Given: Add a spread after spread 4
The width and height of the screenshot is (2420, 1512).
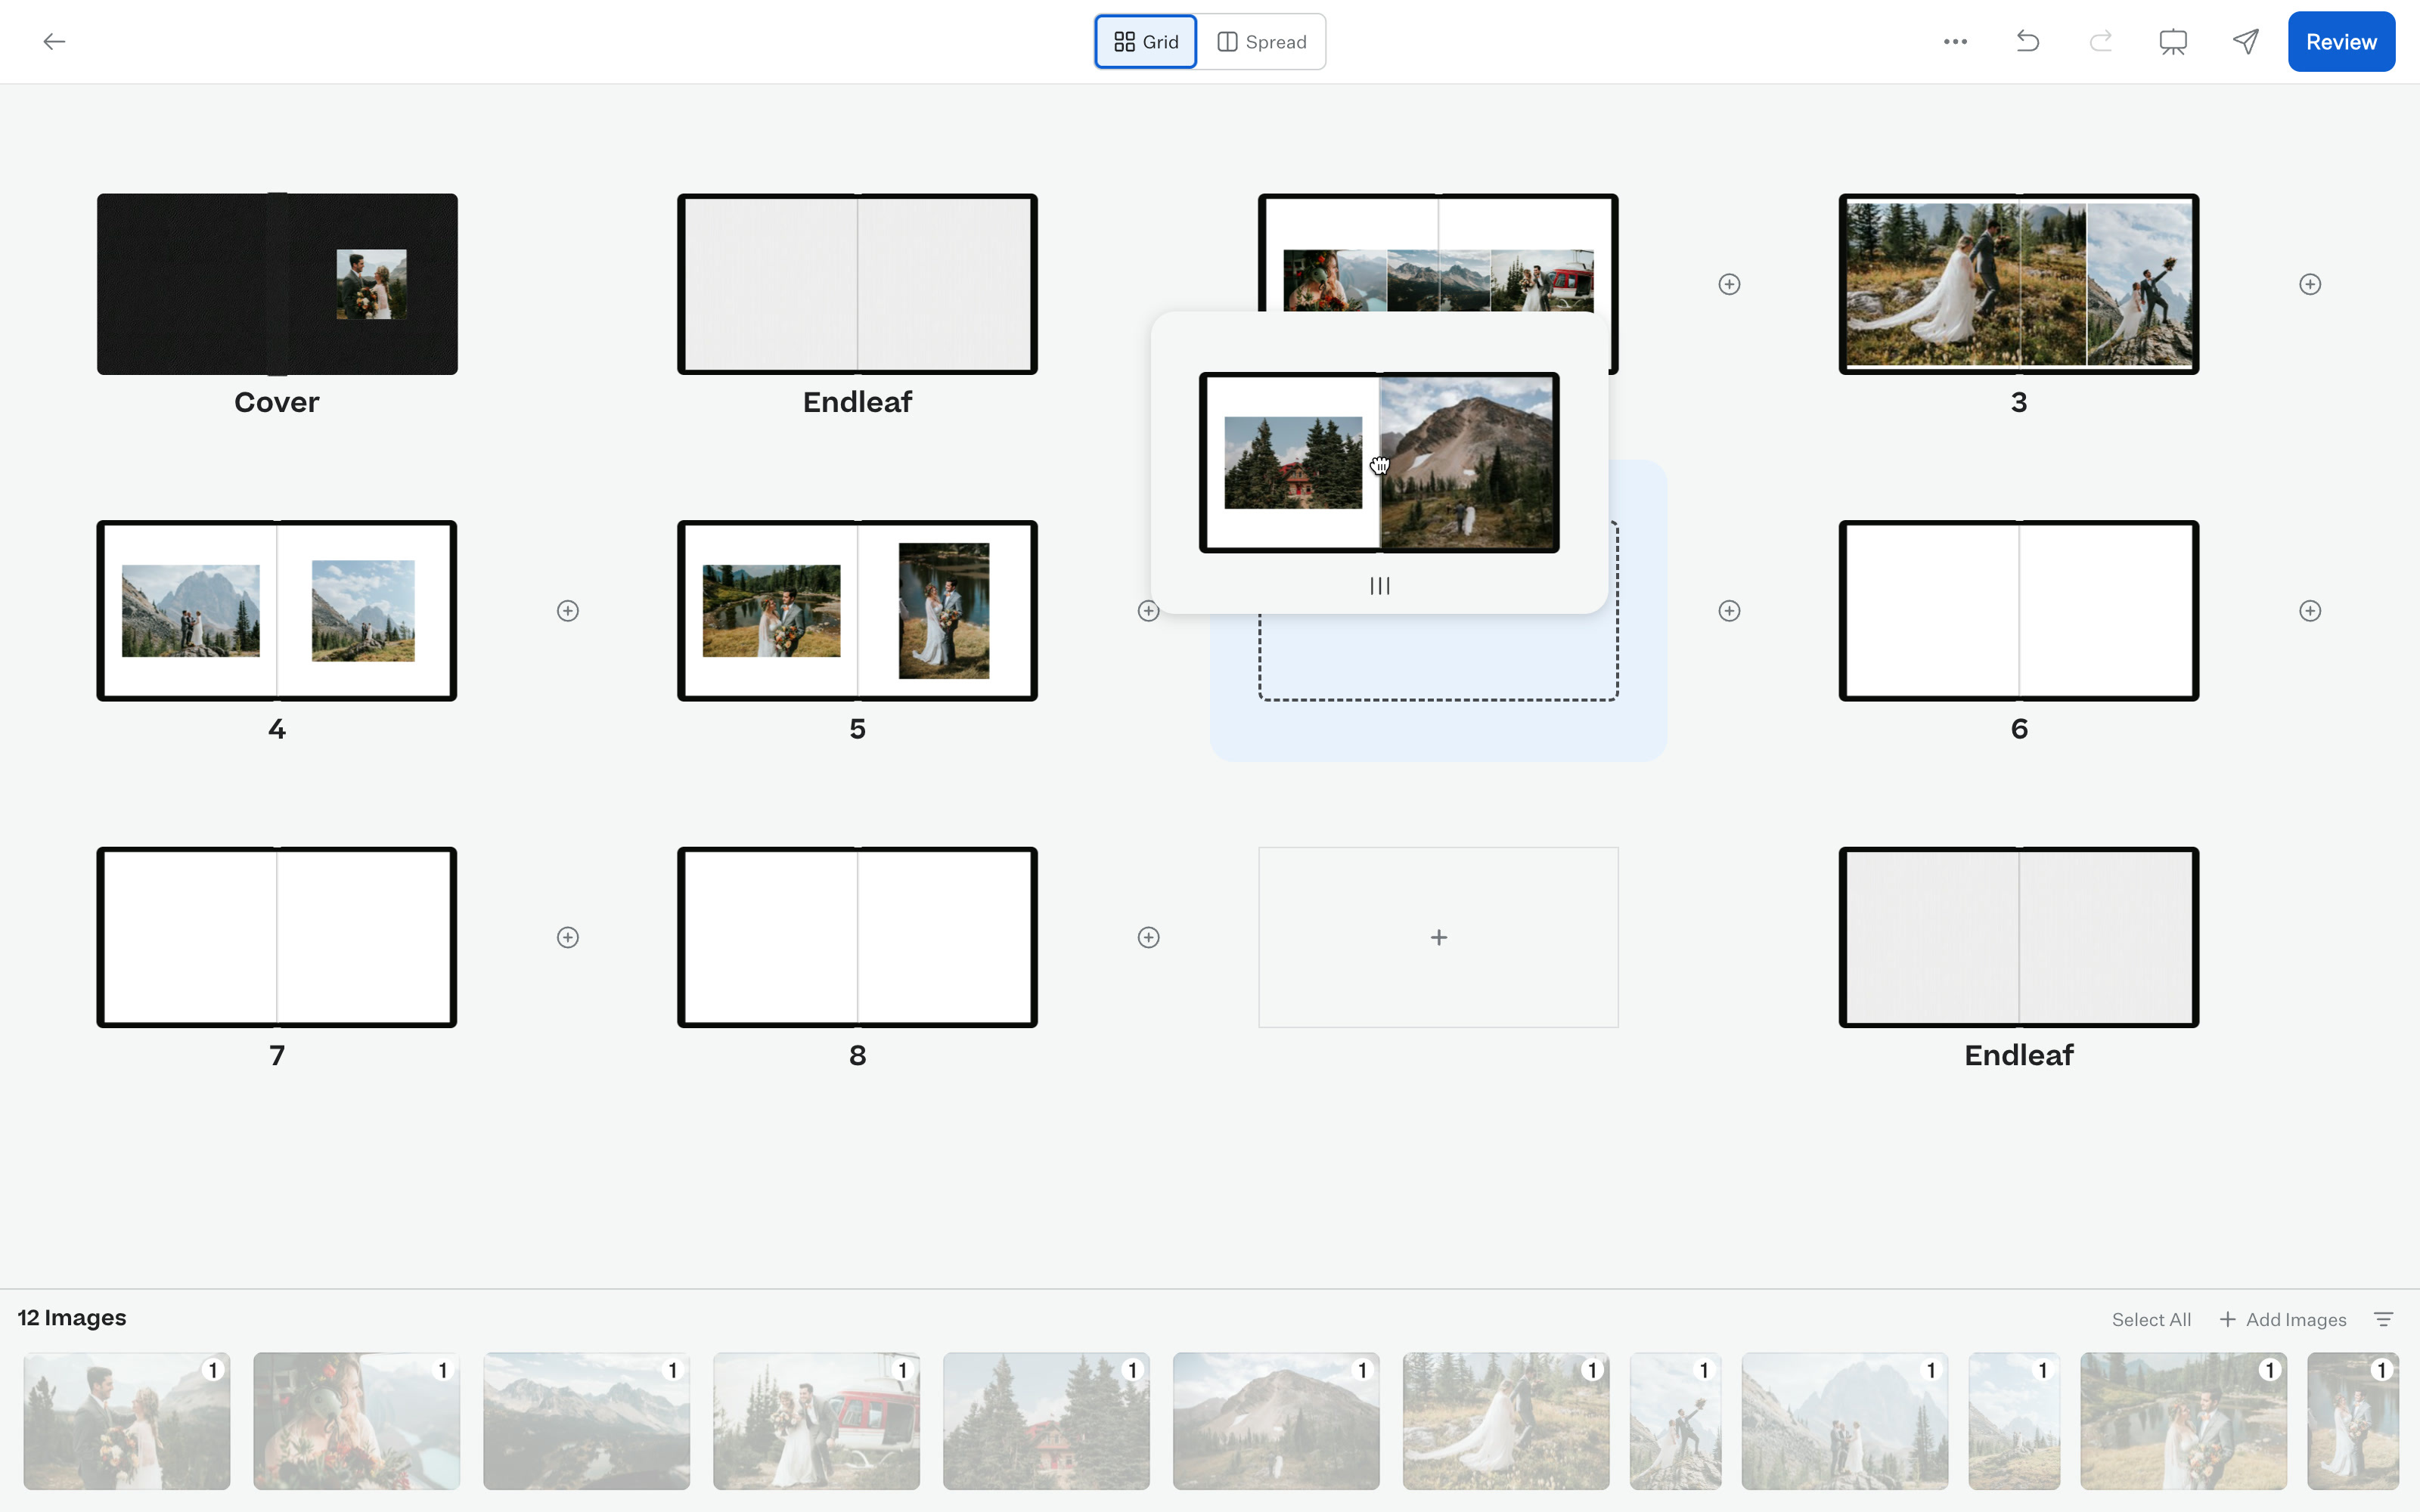Looking at the screenshot, I should [x=567, y=610].
